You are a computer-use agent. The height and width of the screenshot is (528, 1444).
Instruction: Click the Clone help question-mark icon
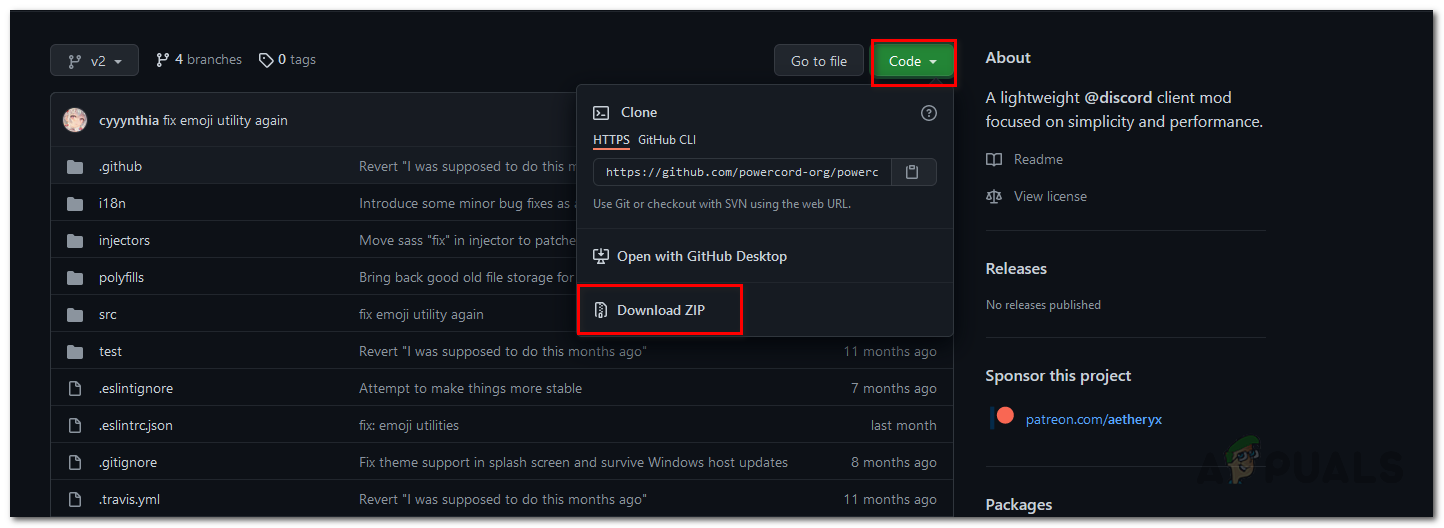coord(929,113)
